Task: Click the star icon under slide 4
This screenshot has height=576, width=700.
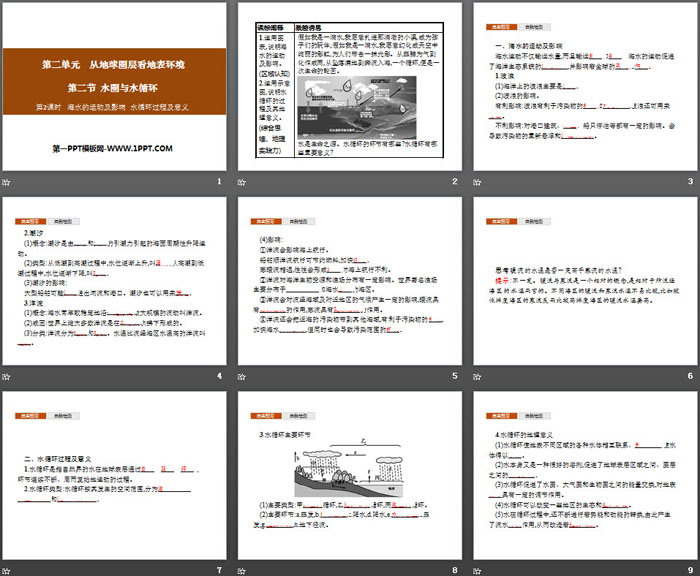Action: (6, 377)
